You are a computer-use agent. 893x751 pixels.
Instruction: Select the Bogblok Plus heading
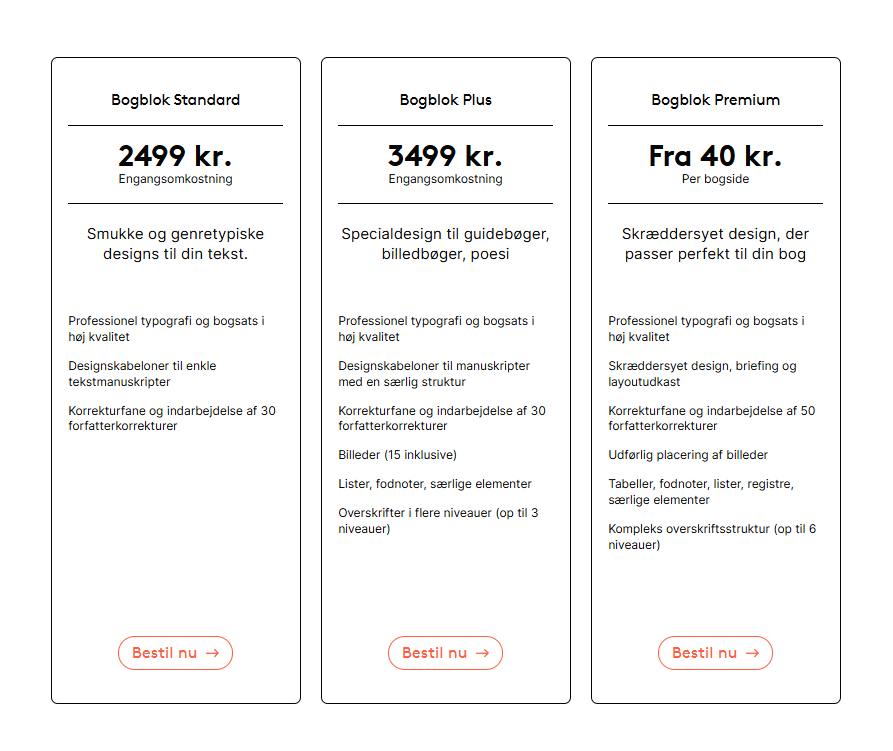(x=446, y=100)
